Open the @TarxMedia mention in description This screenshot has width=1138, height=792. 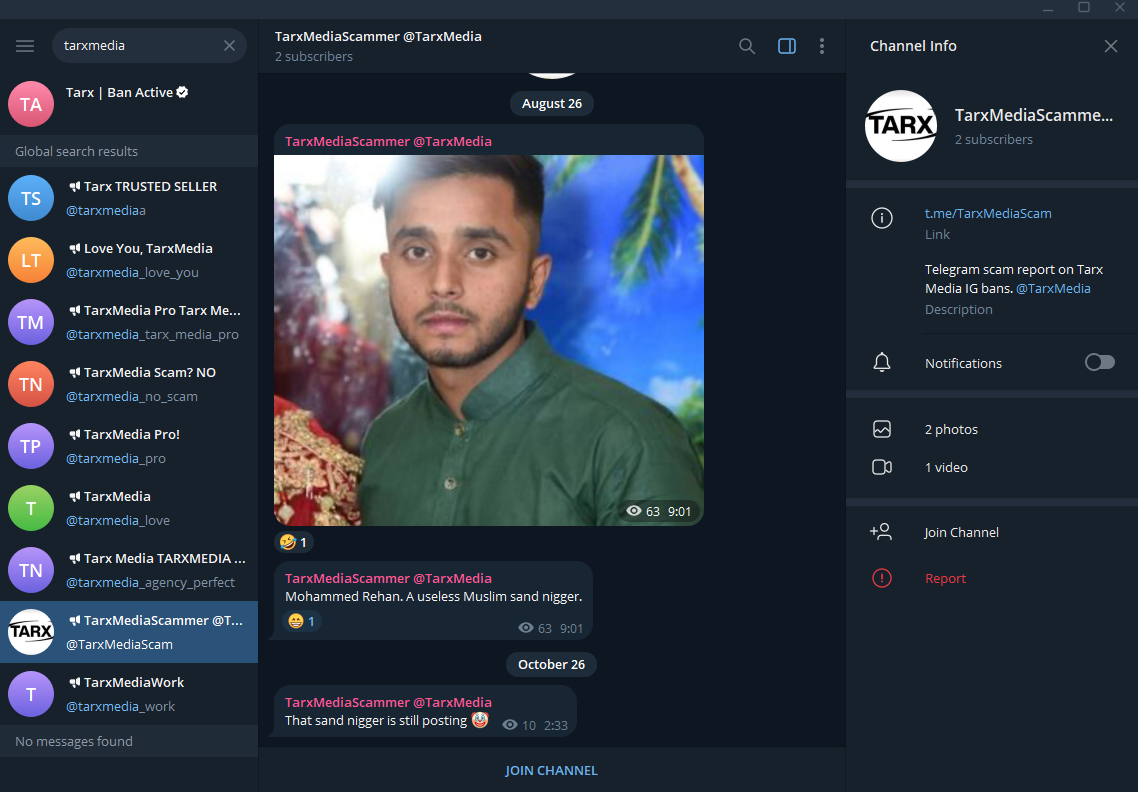tap(1053, 288)
